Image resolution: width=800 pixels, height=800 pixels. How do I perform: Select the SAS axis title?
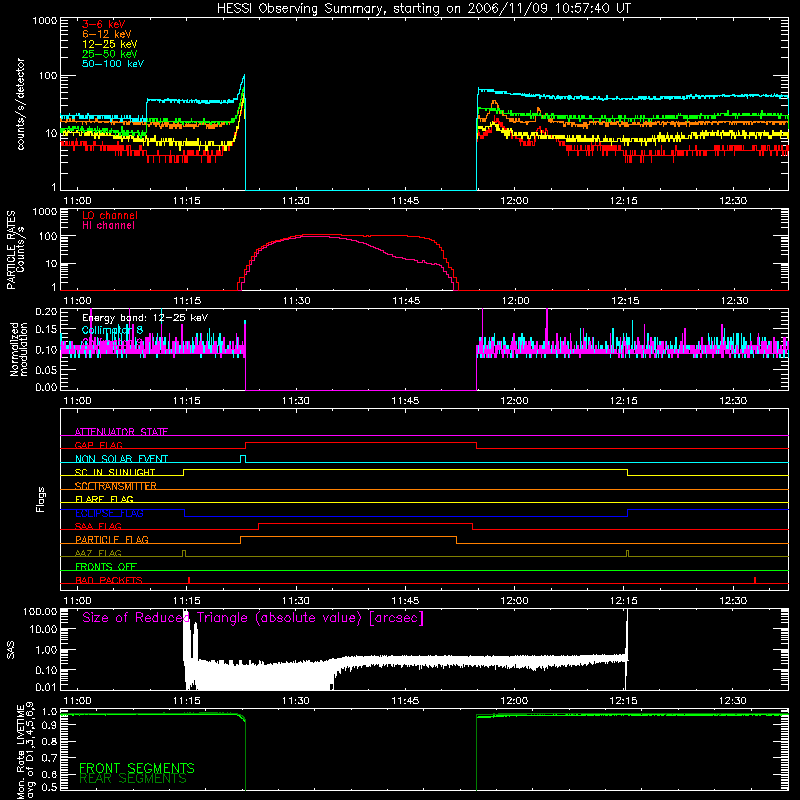11,650
